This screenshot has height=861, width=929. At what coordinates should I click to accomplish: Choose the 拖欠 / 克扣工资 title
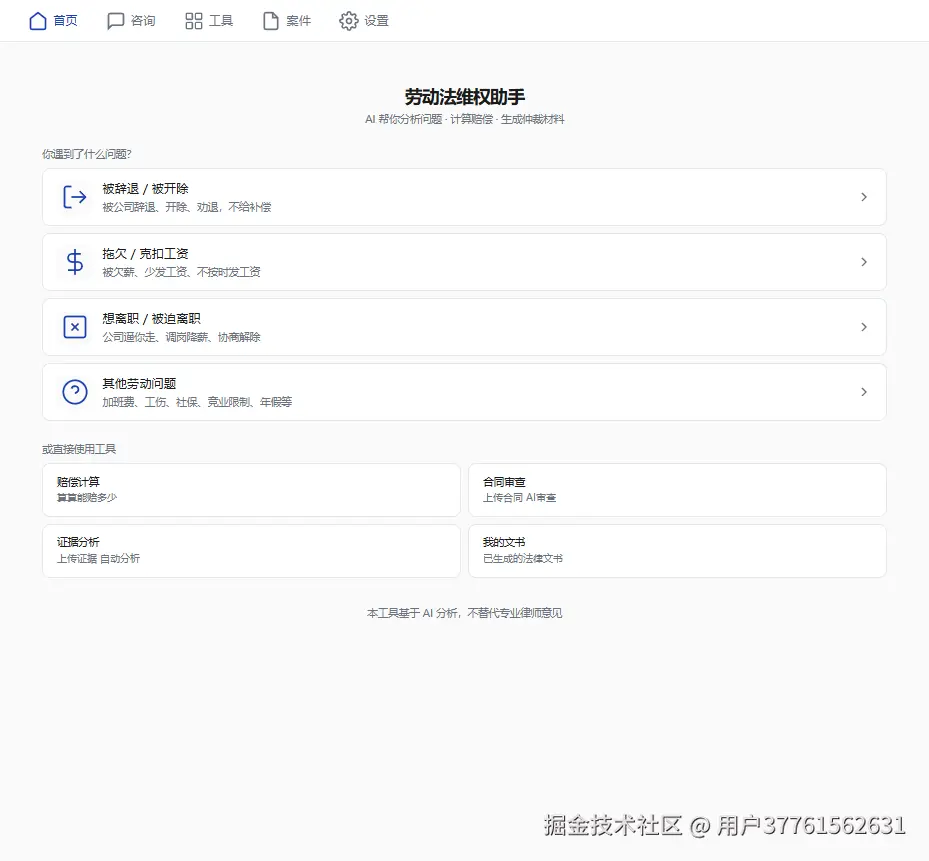tap(145, 254)
